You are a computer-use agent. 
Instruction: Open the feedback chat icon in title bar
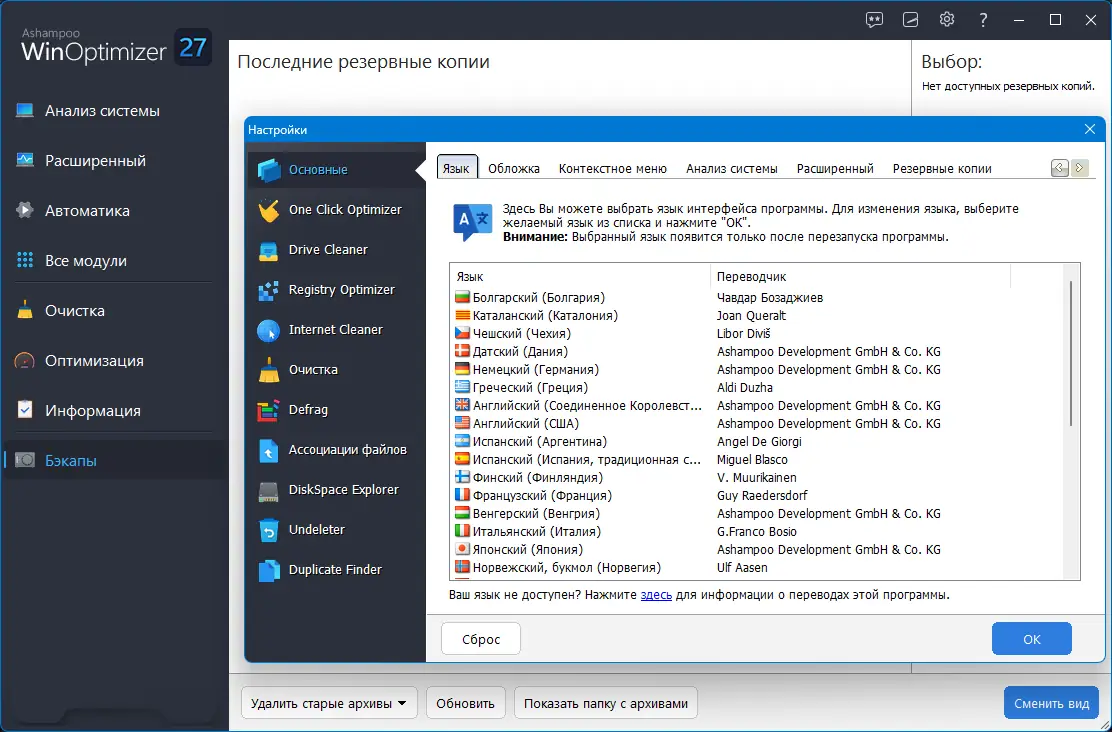pyautogui.click(x=874, y=20)
